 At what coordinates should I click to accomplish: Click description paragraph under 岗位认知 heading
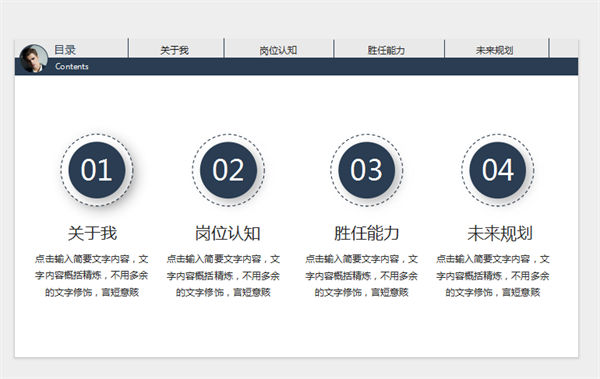coord(223,276)
